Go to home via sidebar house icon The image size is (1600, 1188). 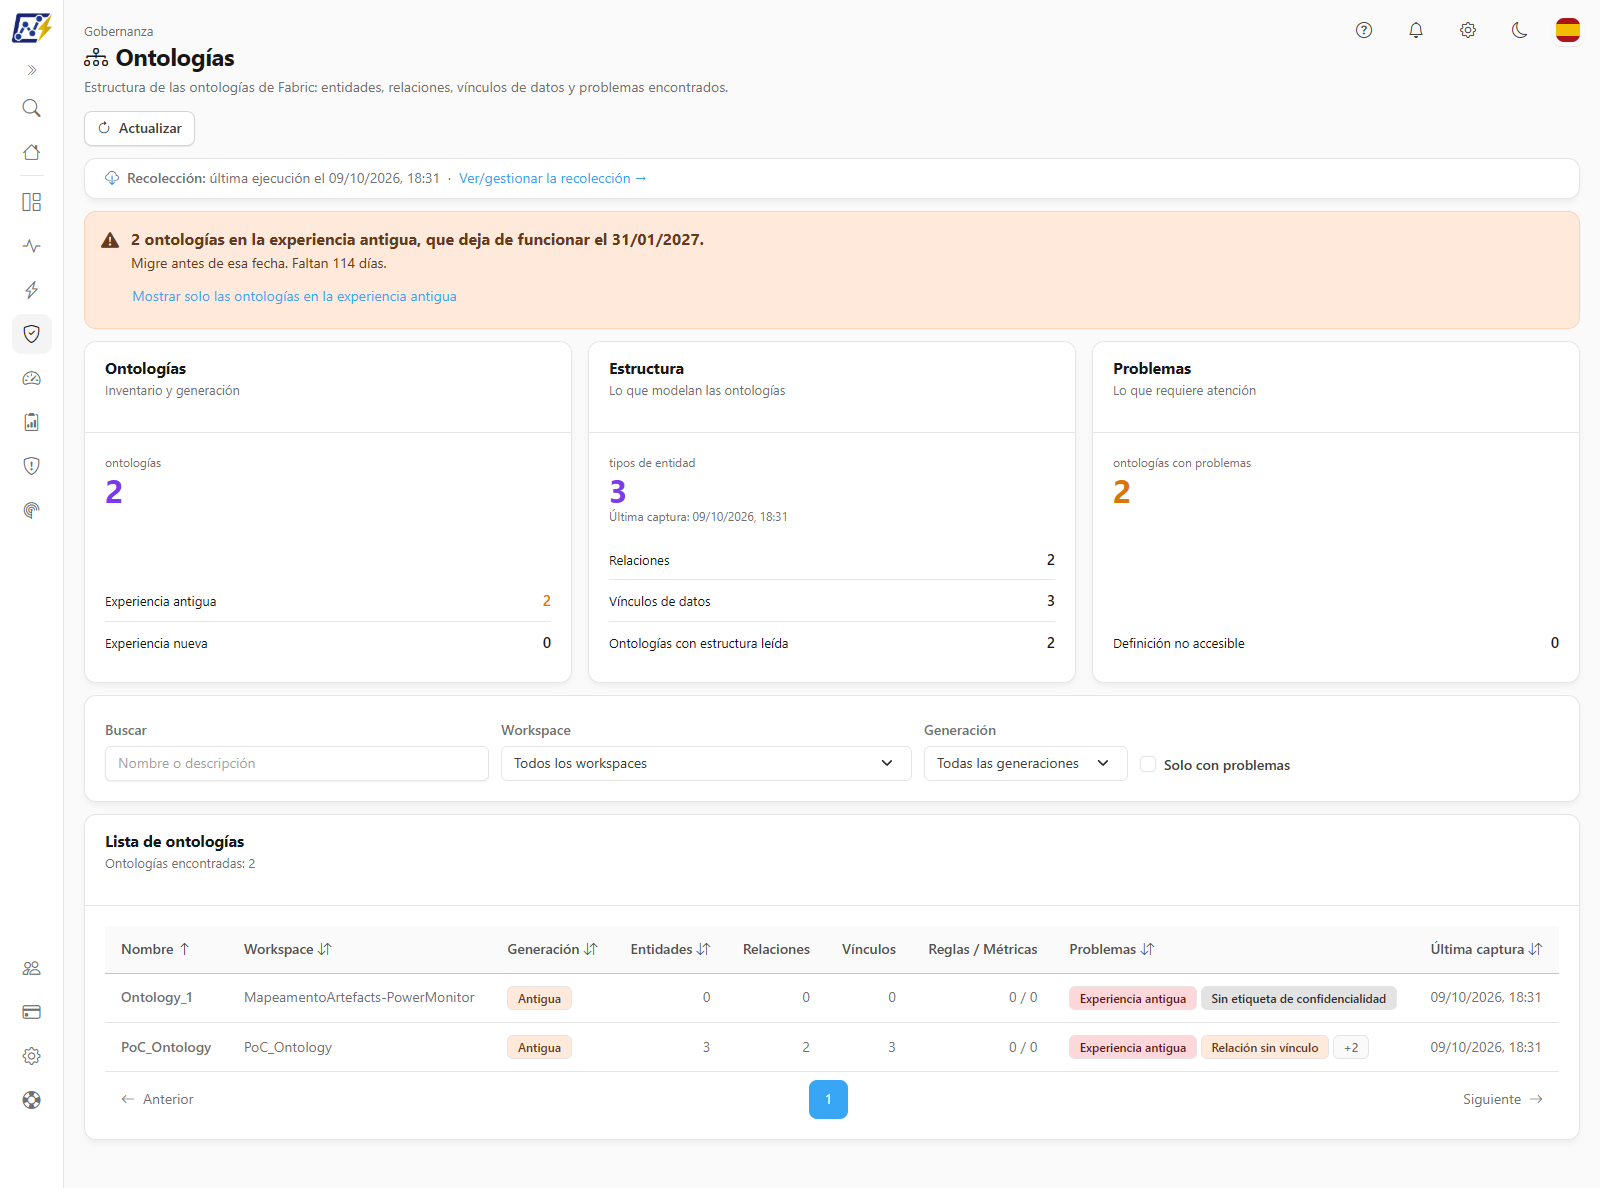click(x=32, y=152)
